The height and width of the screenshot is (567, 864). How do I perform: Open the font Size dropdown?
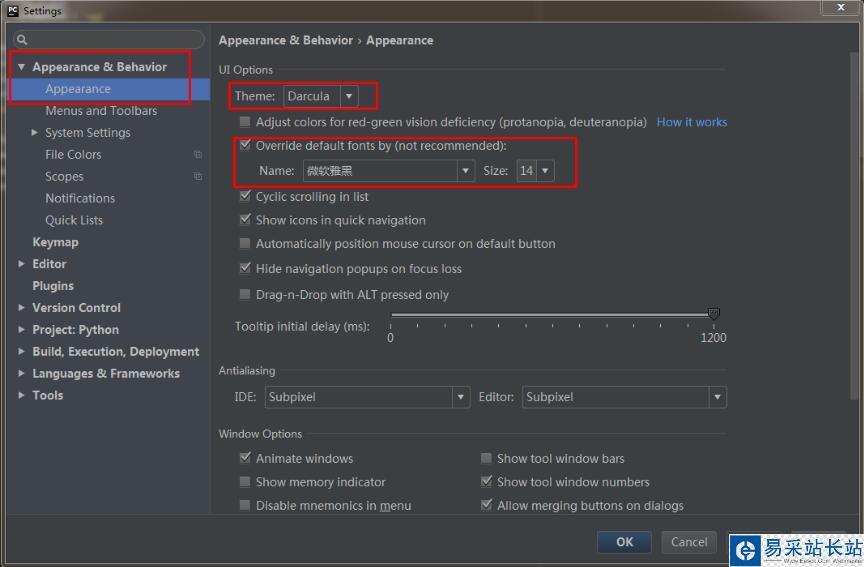click(x=545, y=171)
